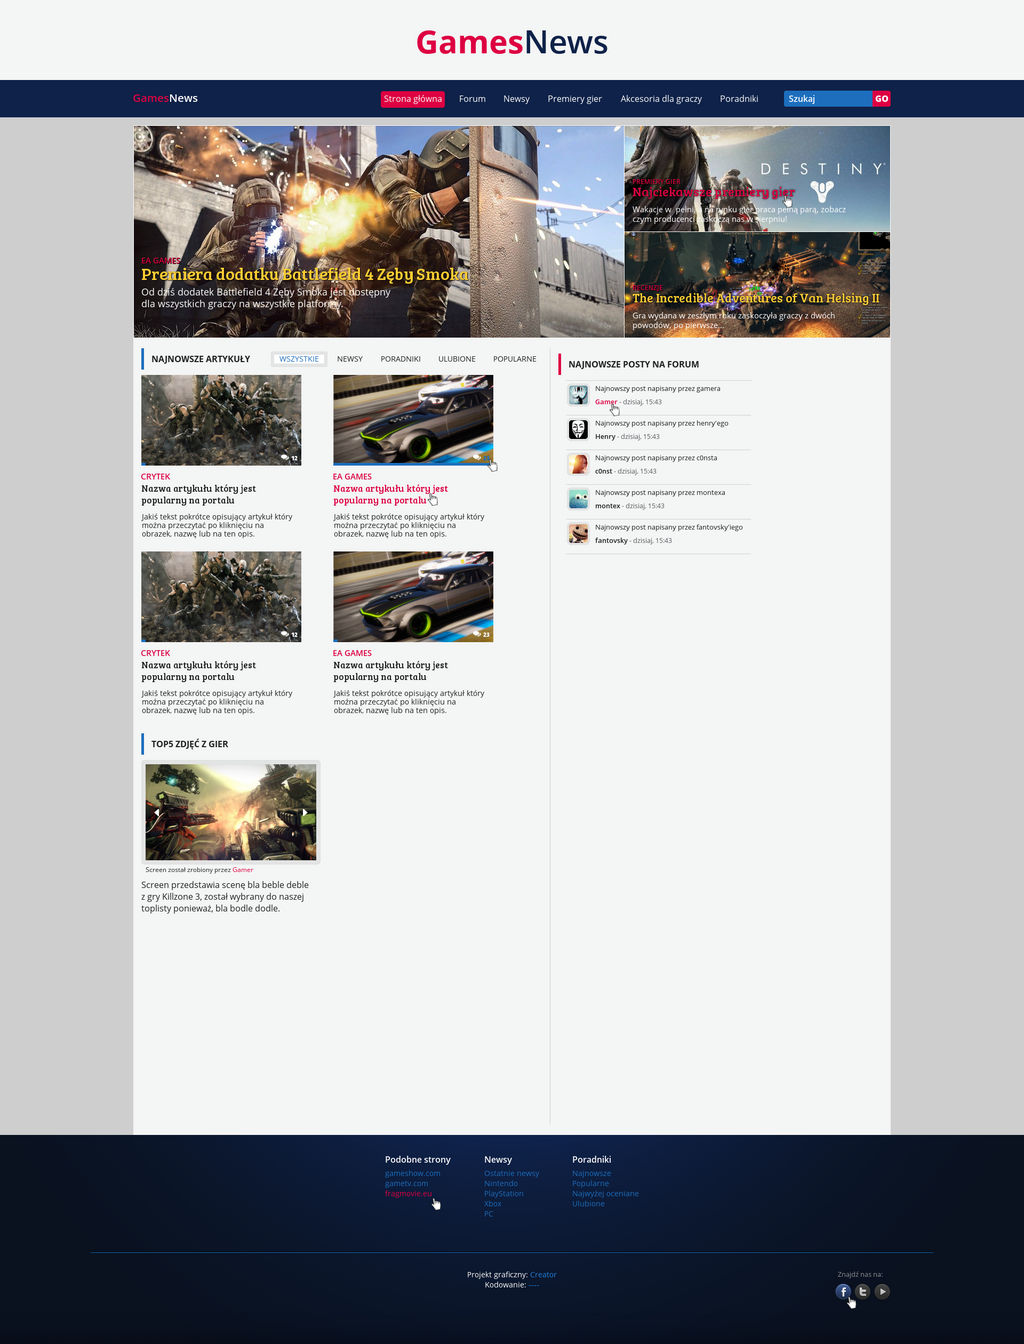This screenshot has width=1024, height=1344.
Task: Open Newsy in the top navigation bar
Action: 516,99
